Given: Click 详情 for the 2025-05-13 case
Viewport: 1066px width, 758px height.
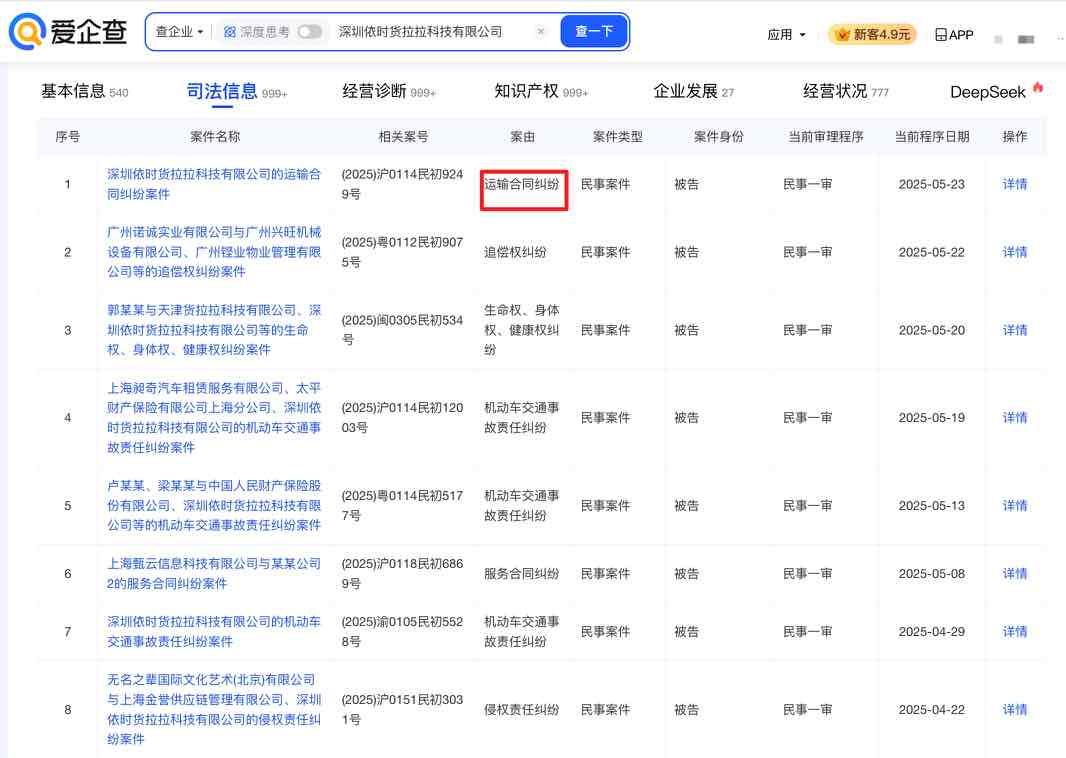Looking at the screenshot, I should tap(1014, 505).
